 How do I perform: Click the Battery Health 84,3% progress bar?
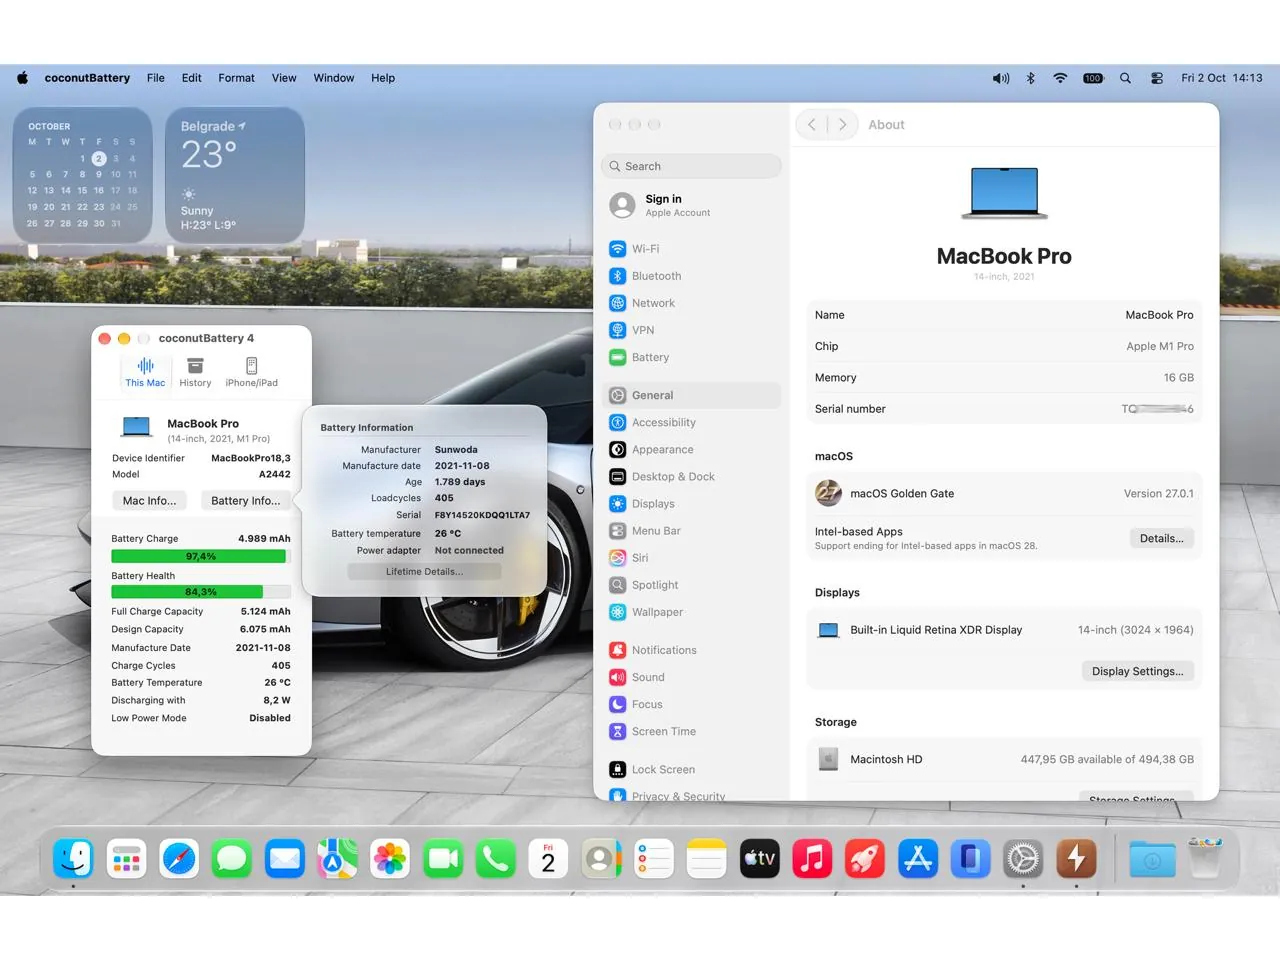click(200, 592)
